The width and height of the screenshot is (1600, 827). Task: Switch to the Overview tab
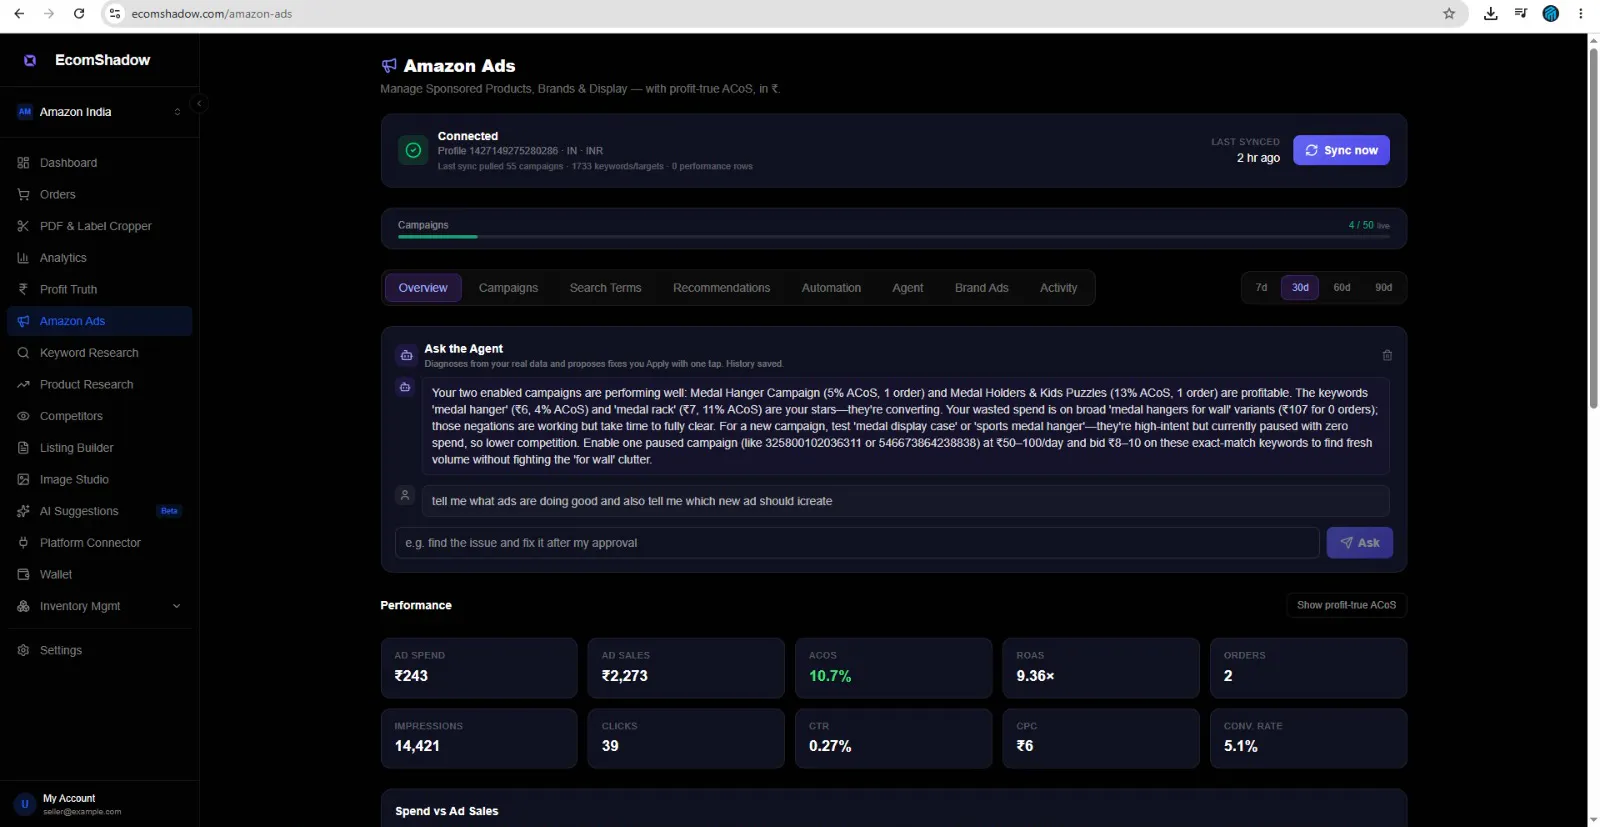coord(423,288)
